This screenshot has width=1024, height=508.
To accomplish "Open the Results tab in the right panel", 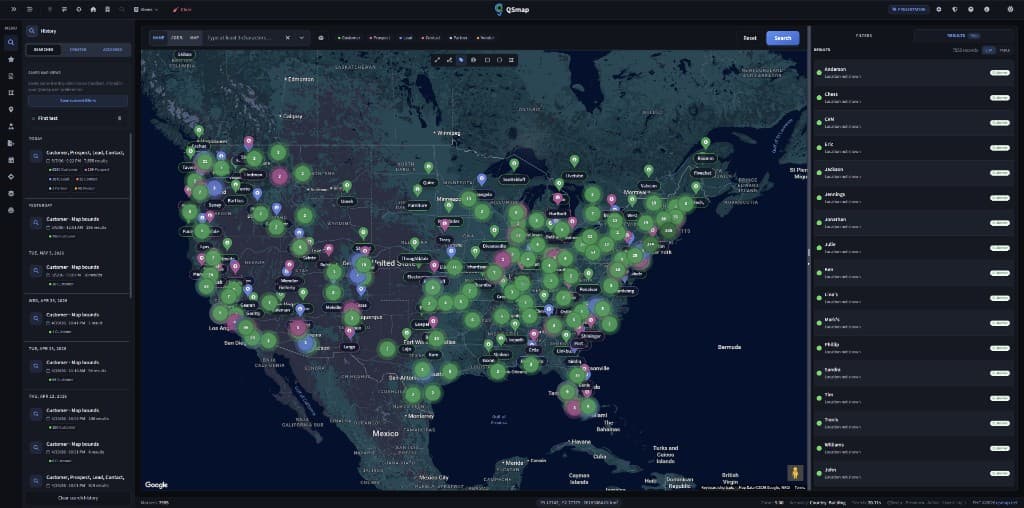I will click(964, 35).
